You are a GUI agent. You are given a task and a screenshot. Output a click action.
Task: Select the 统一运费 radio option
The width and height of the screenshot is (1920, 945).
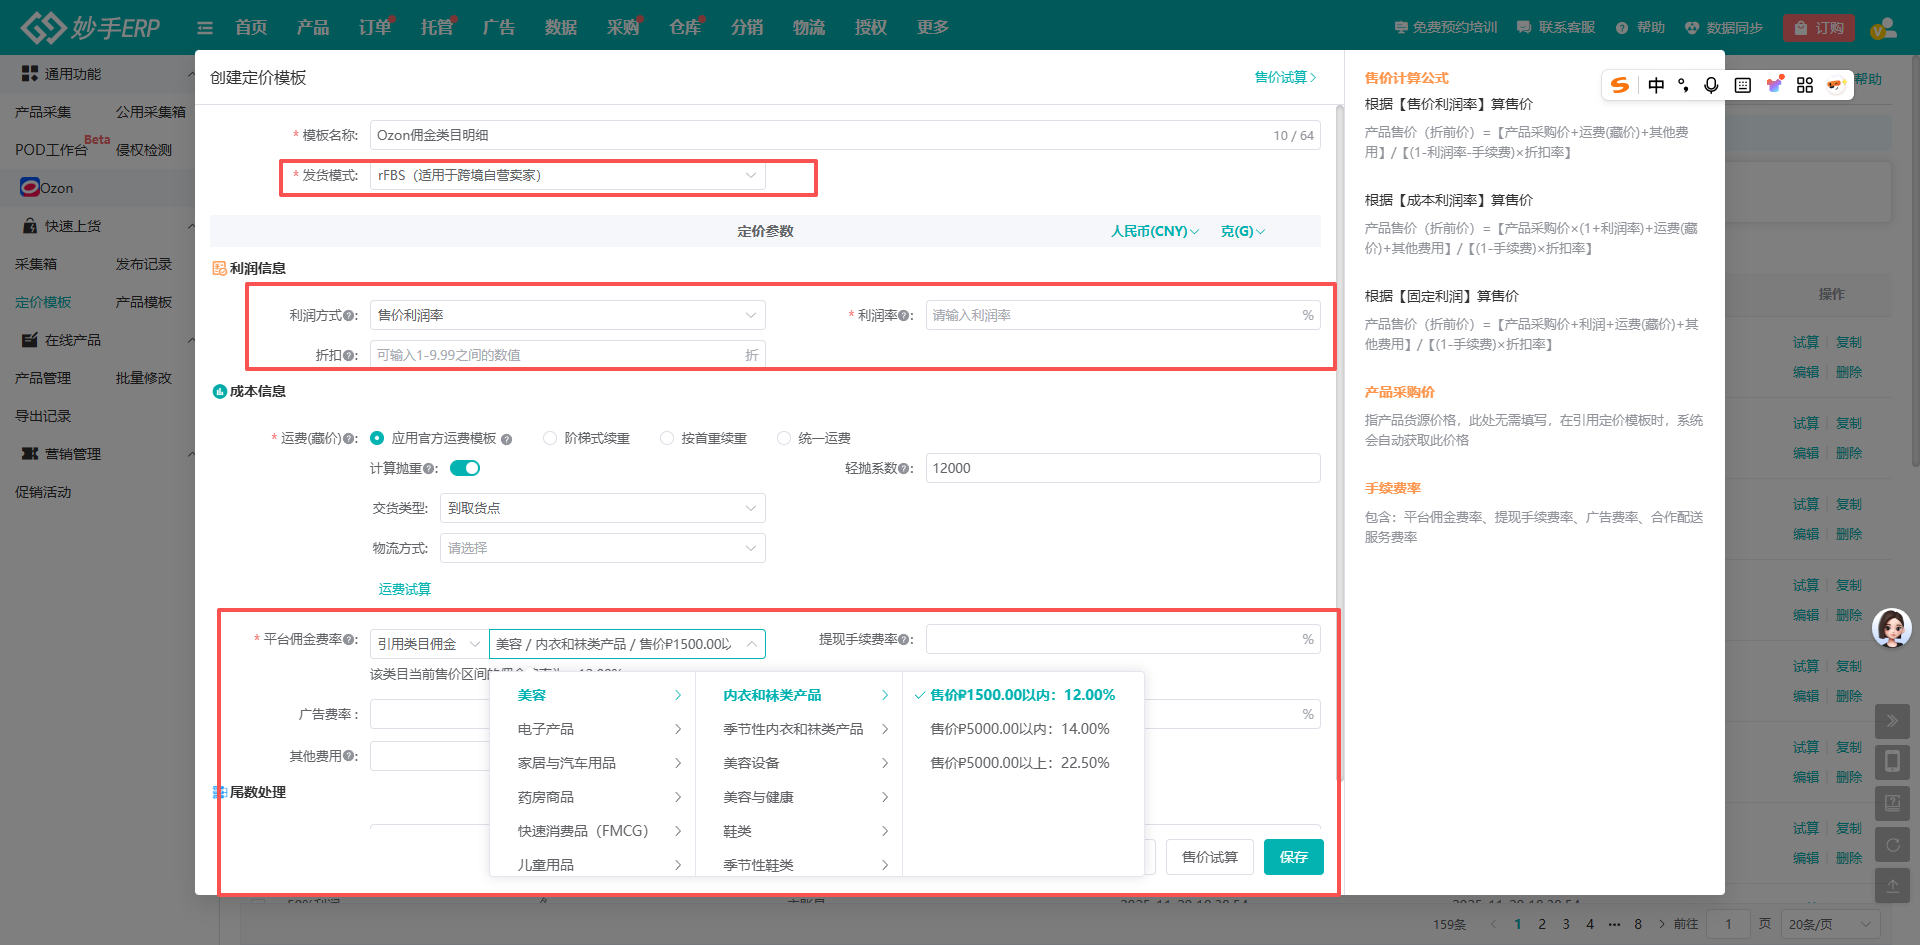(x=784, y=438)
